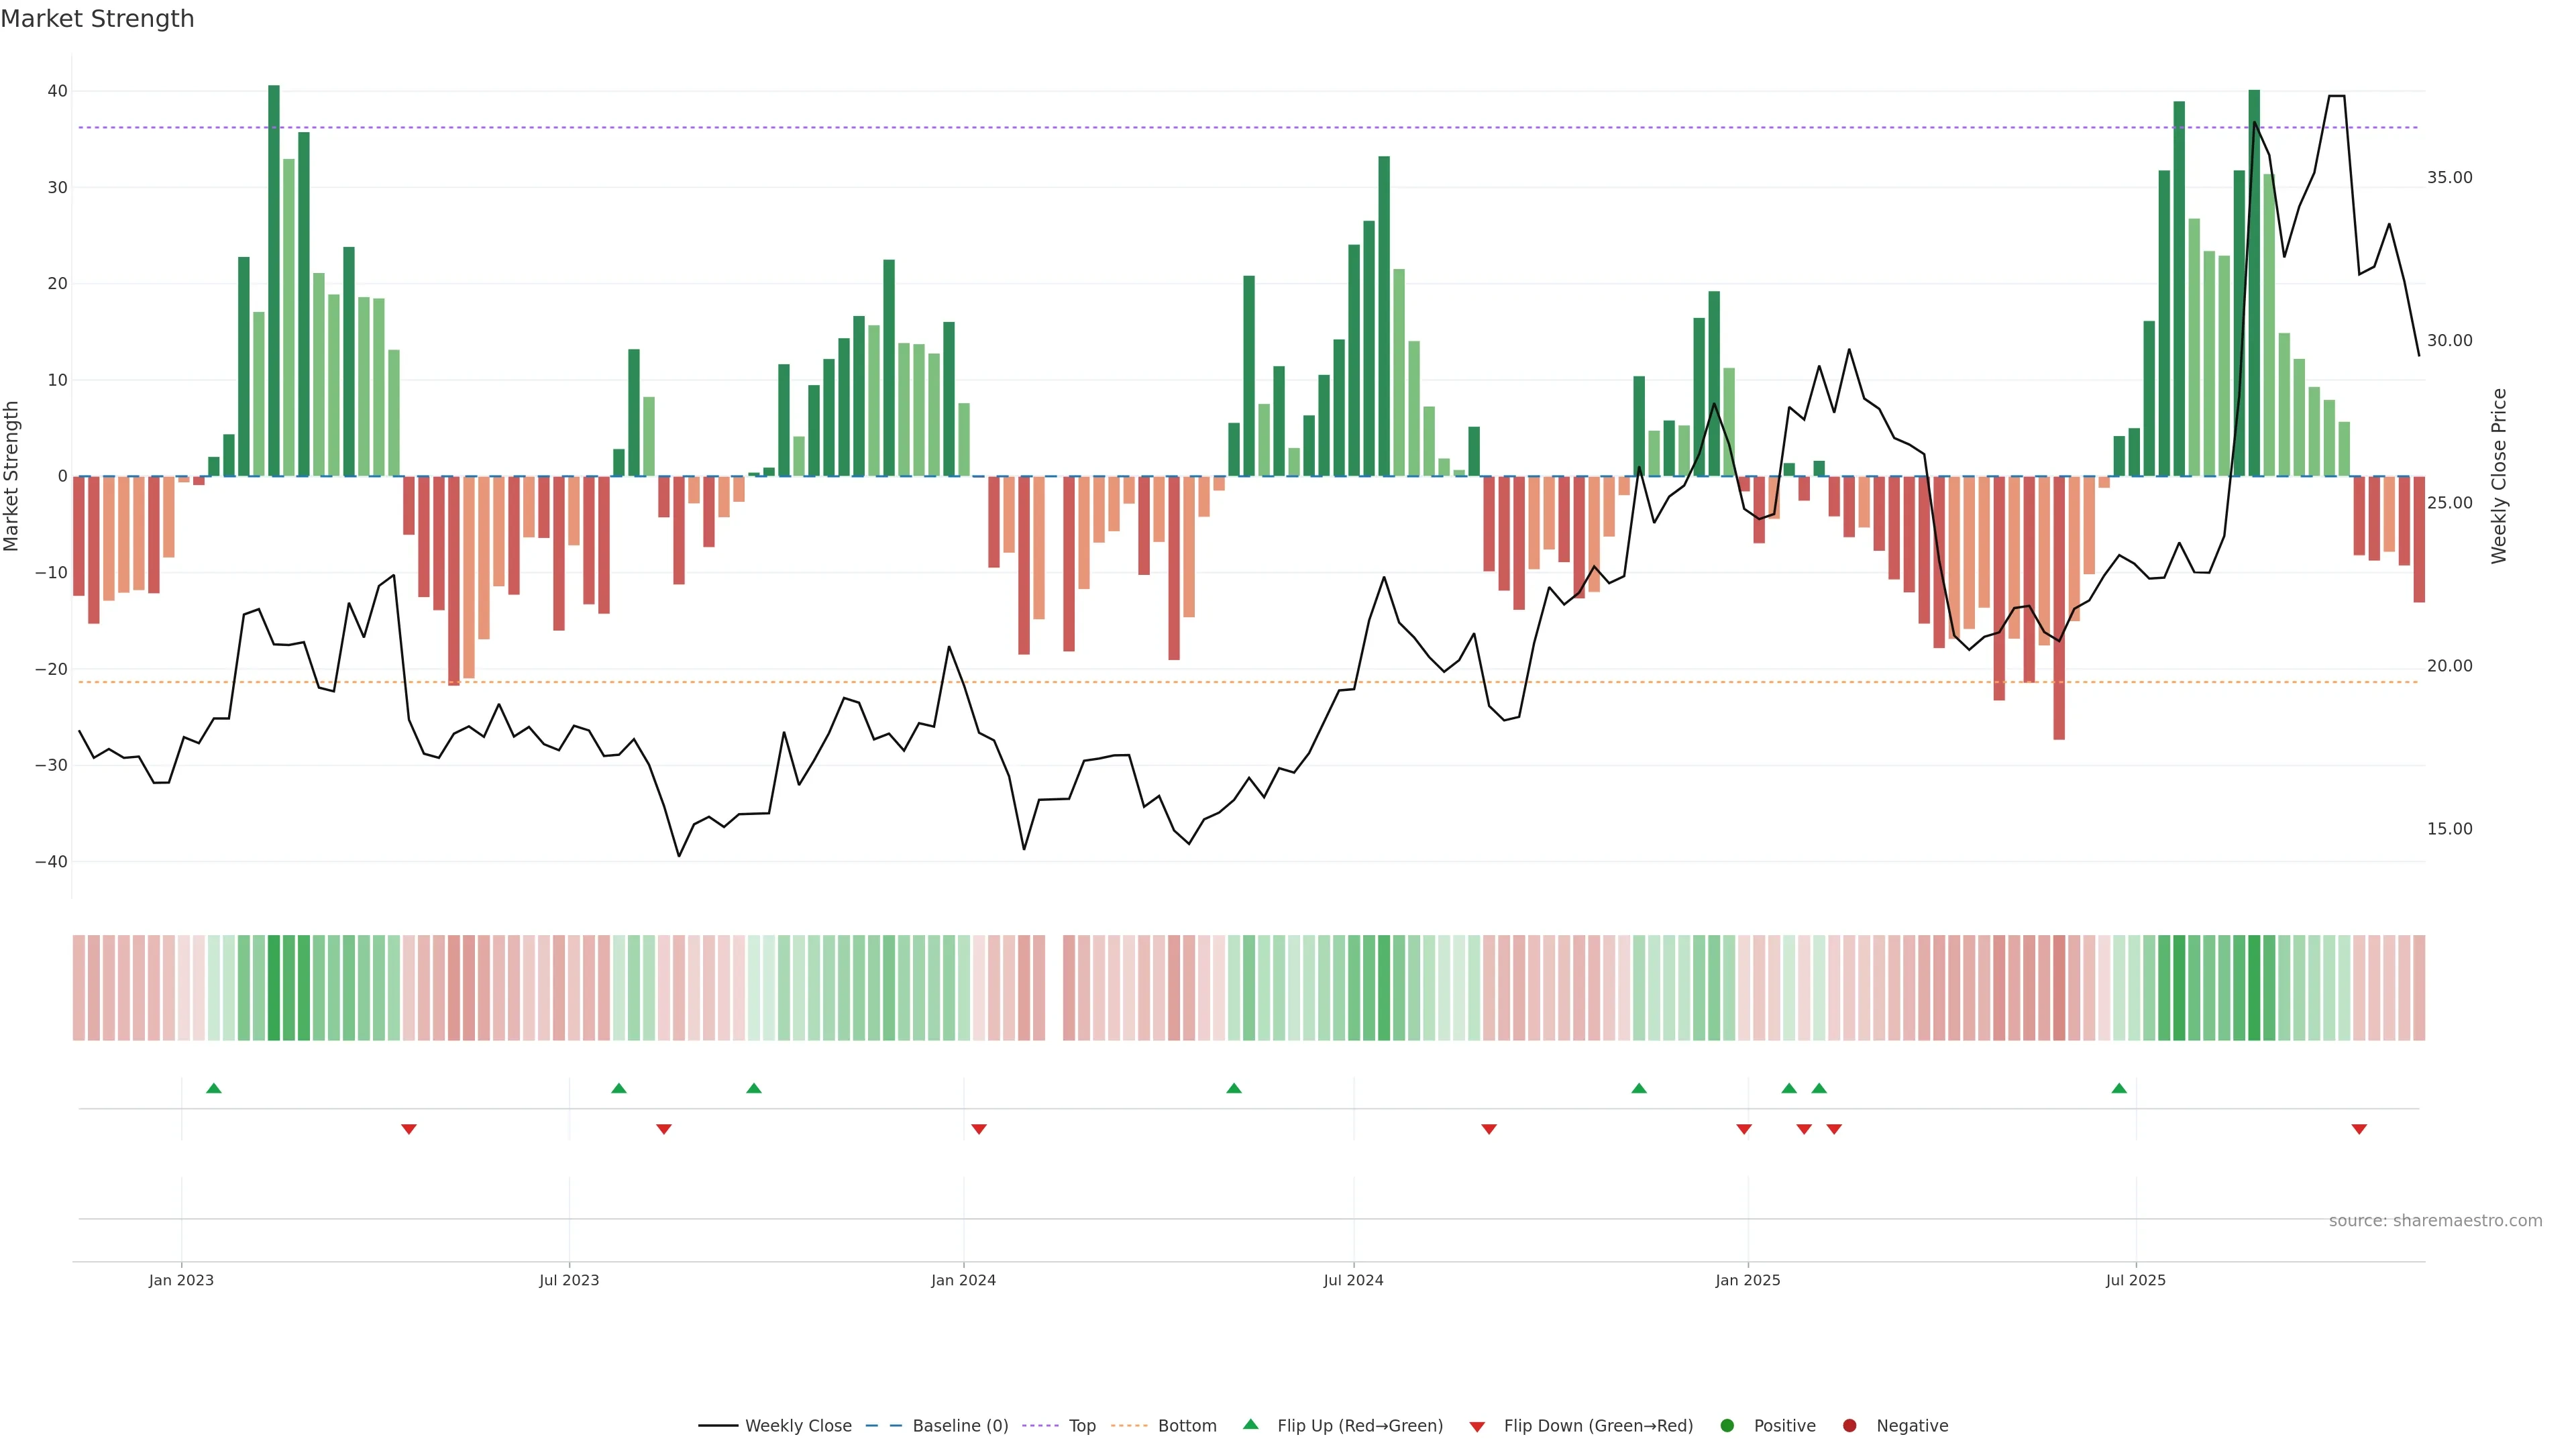Click the red Flip Down legend triangle
The image size is (2576, 1449).
(1477, 1427)
